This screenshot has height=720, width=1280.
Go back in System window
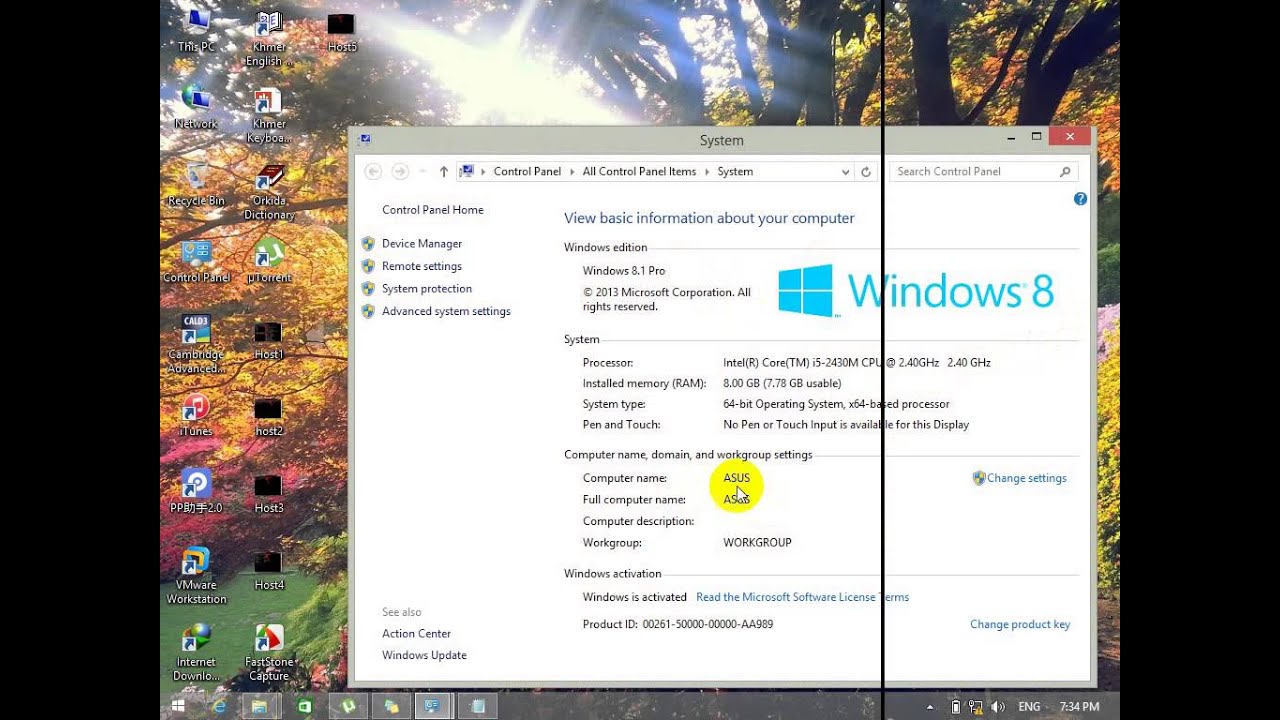coord(373,171)
